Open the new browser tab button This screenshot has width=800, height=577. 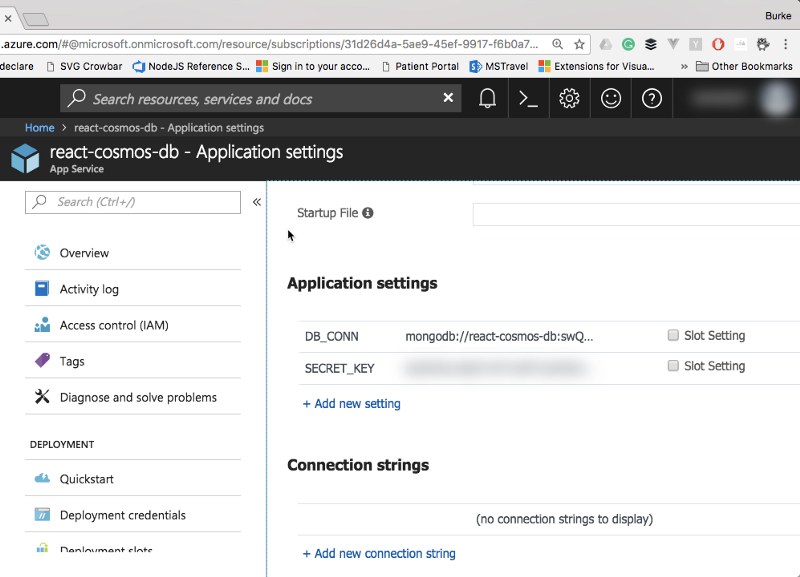click(x=36, y=19)
